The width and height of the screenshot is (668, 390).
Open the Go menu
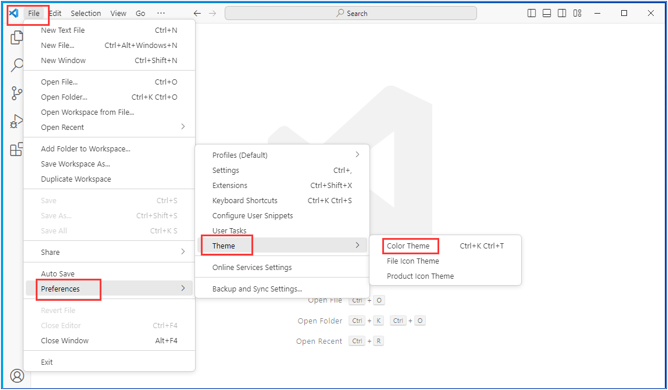140,13
